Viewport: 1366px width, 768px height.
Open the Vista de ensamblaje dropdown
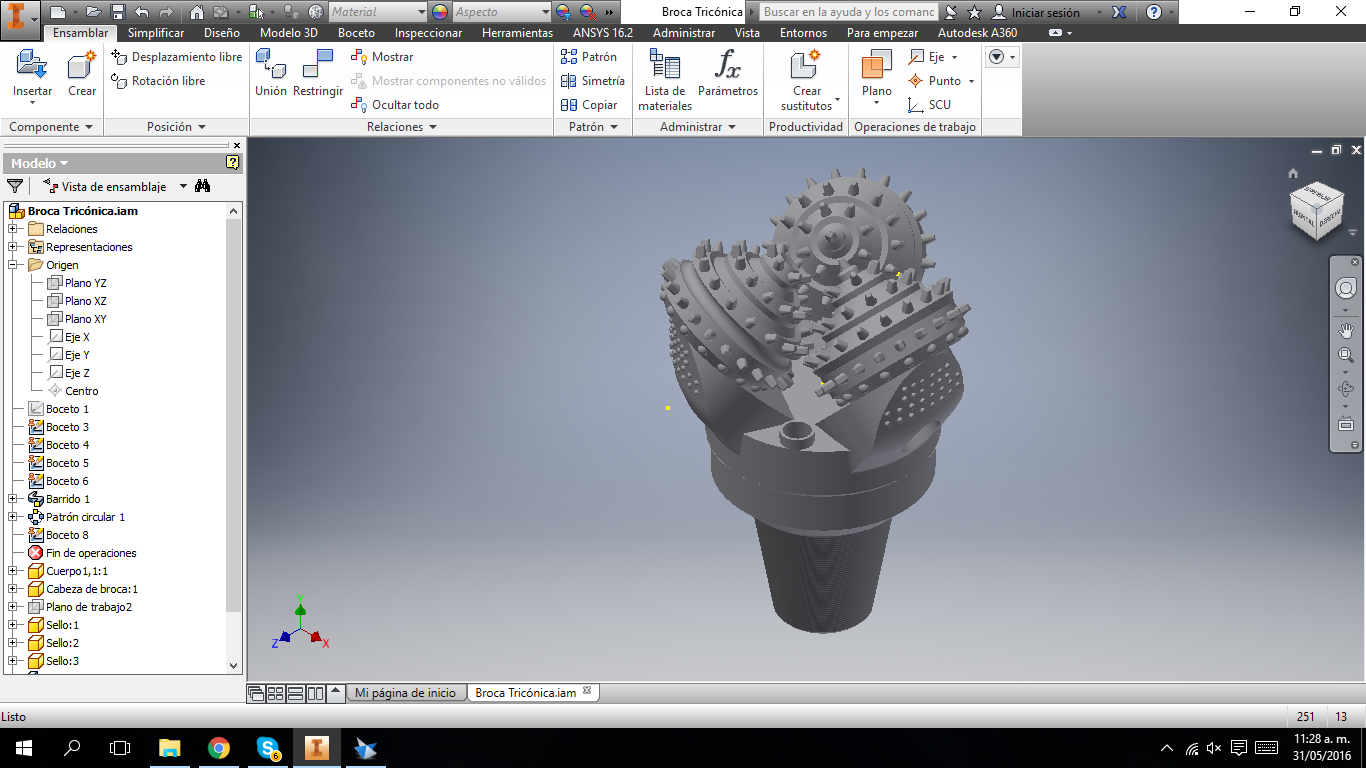(x=183, y=186)
